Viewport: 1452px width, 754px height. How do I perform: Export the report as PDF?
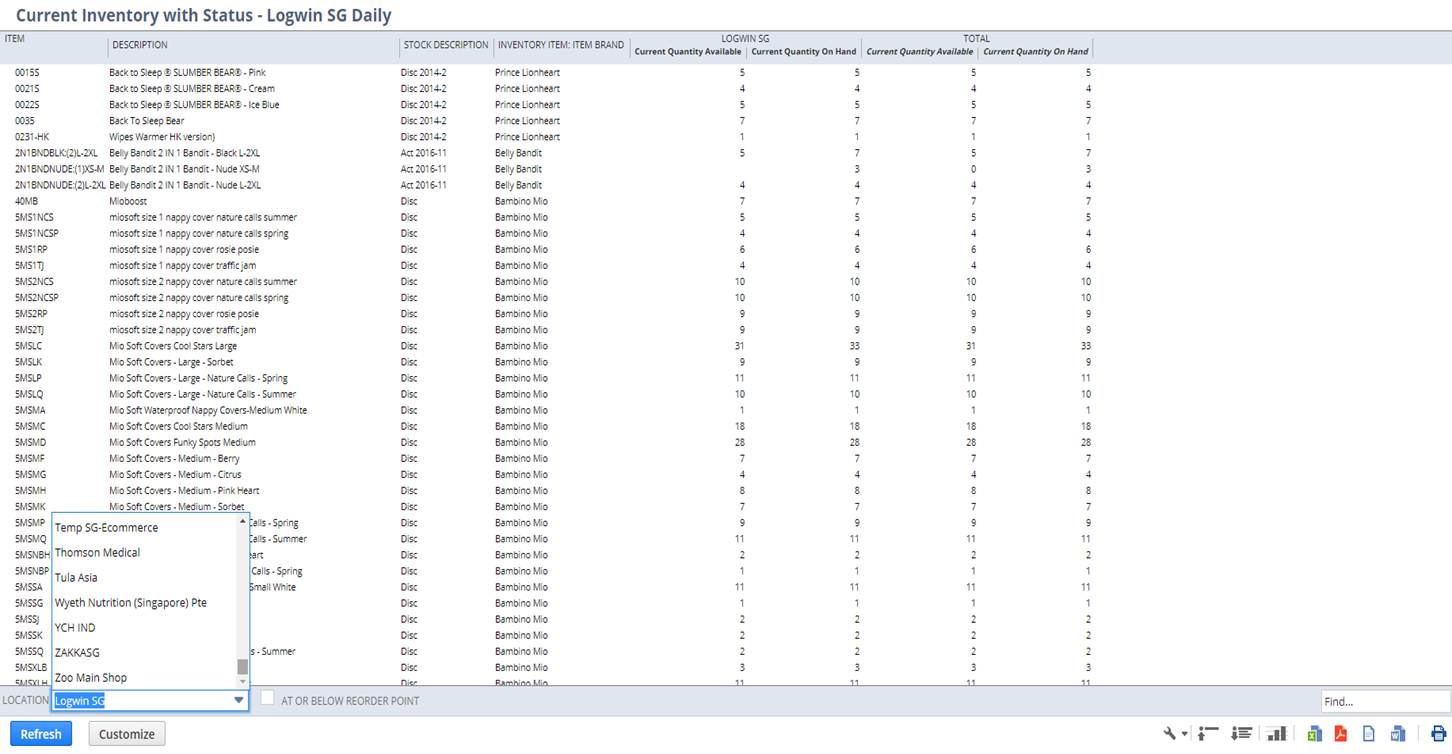[x=1341, y=734]
